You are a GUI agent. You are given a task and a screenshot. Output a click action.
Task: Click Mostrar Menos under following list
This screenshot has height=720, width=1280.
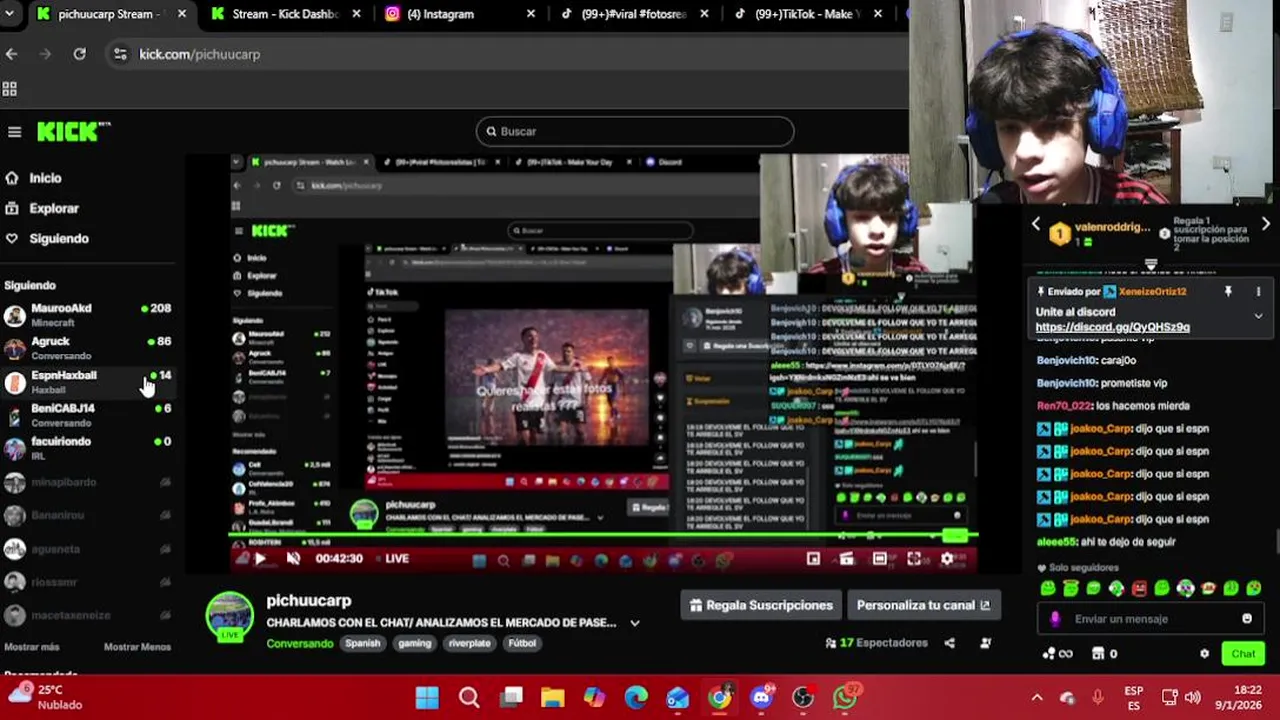click(137, 647)
